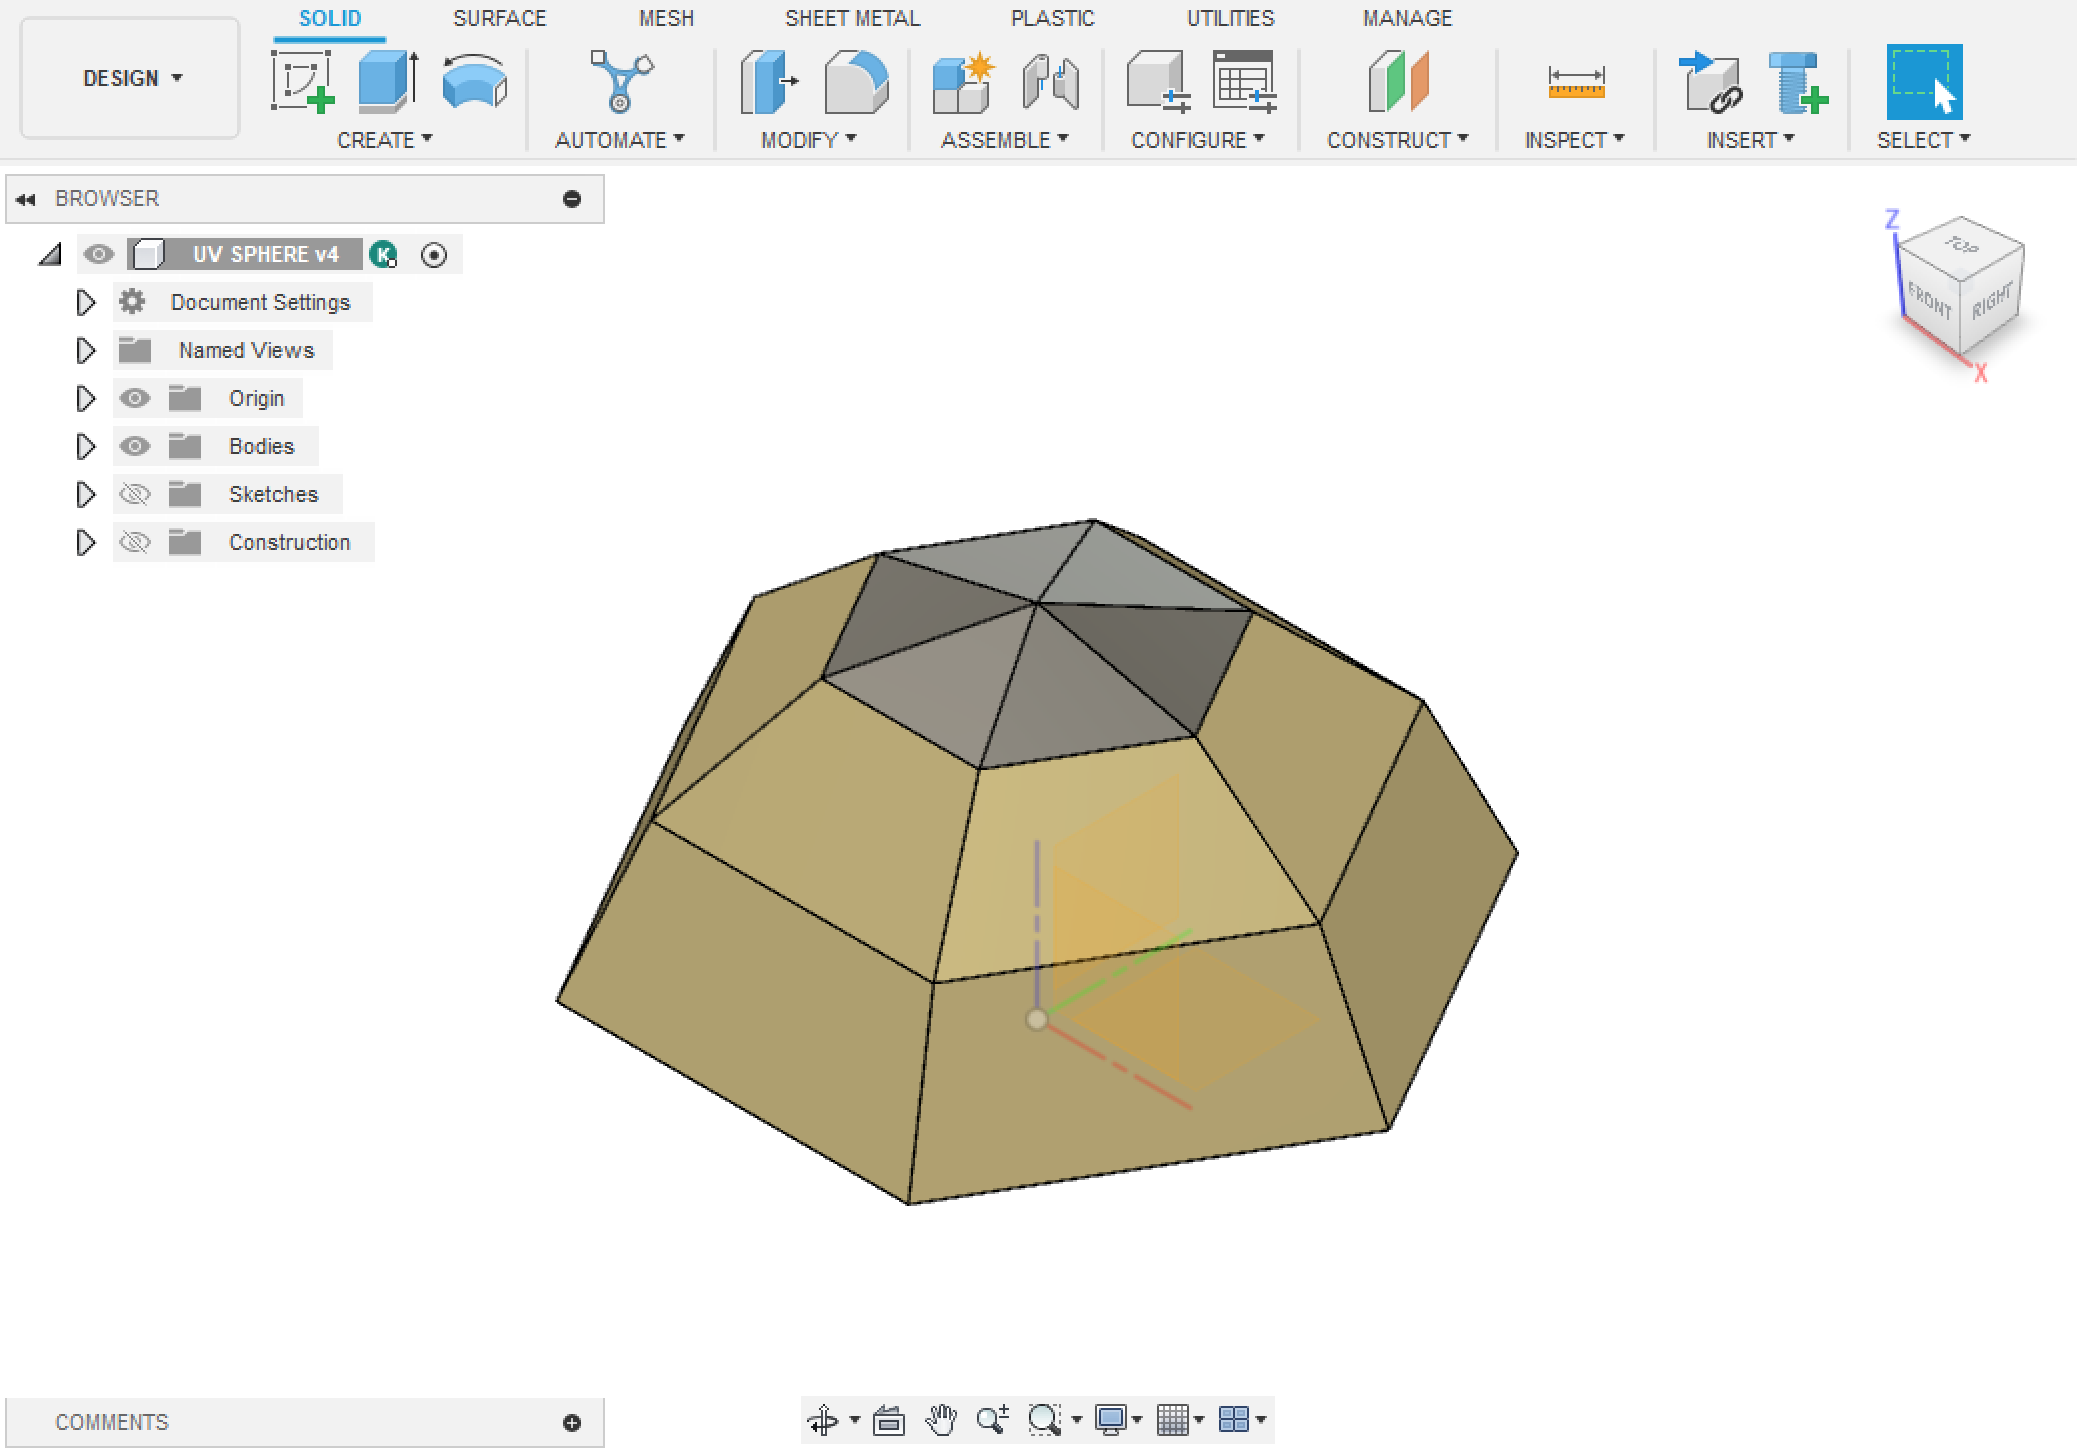This screenshot has height=1455, width=2077.
Task: Switch to the MESH tab
Action: click(x=666, y=18)
